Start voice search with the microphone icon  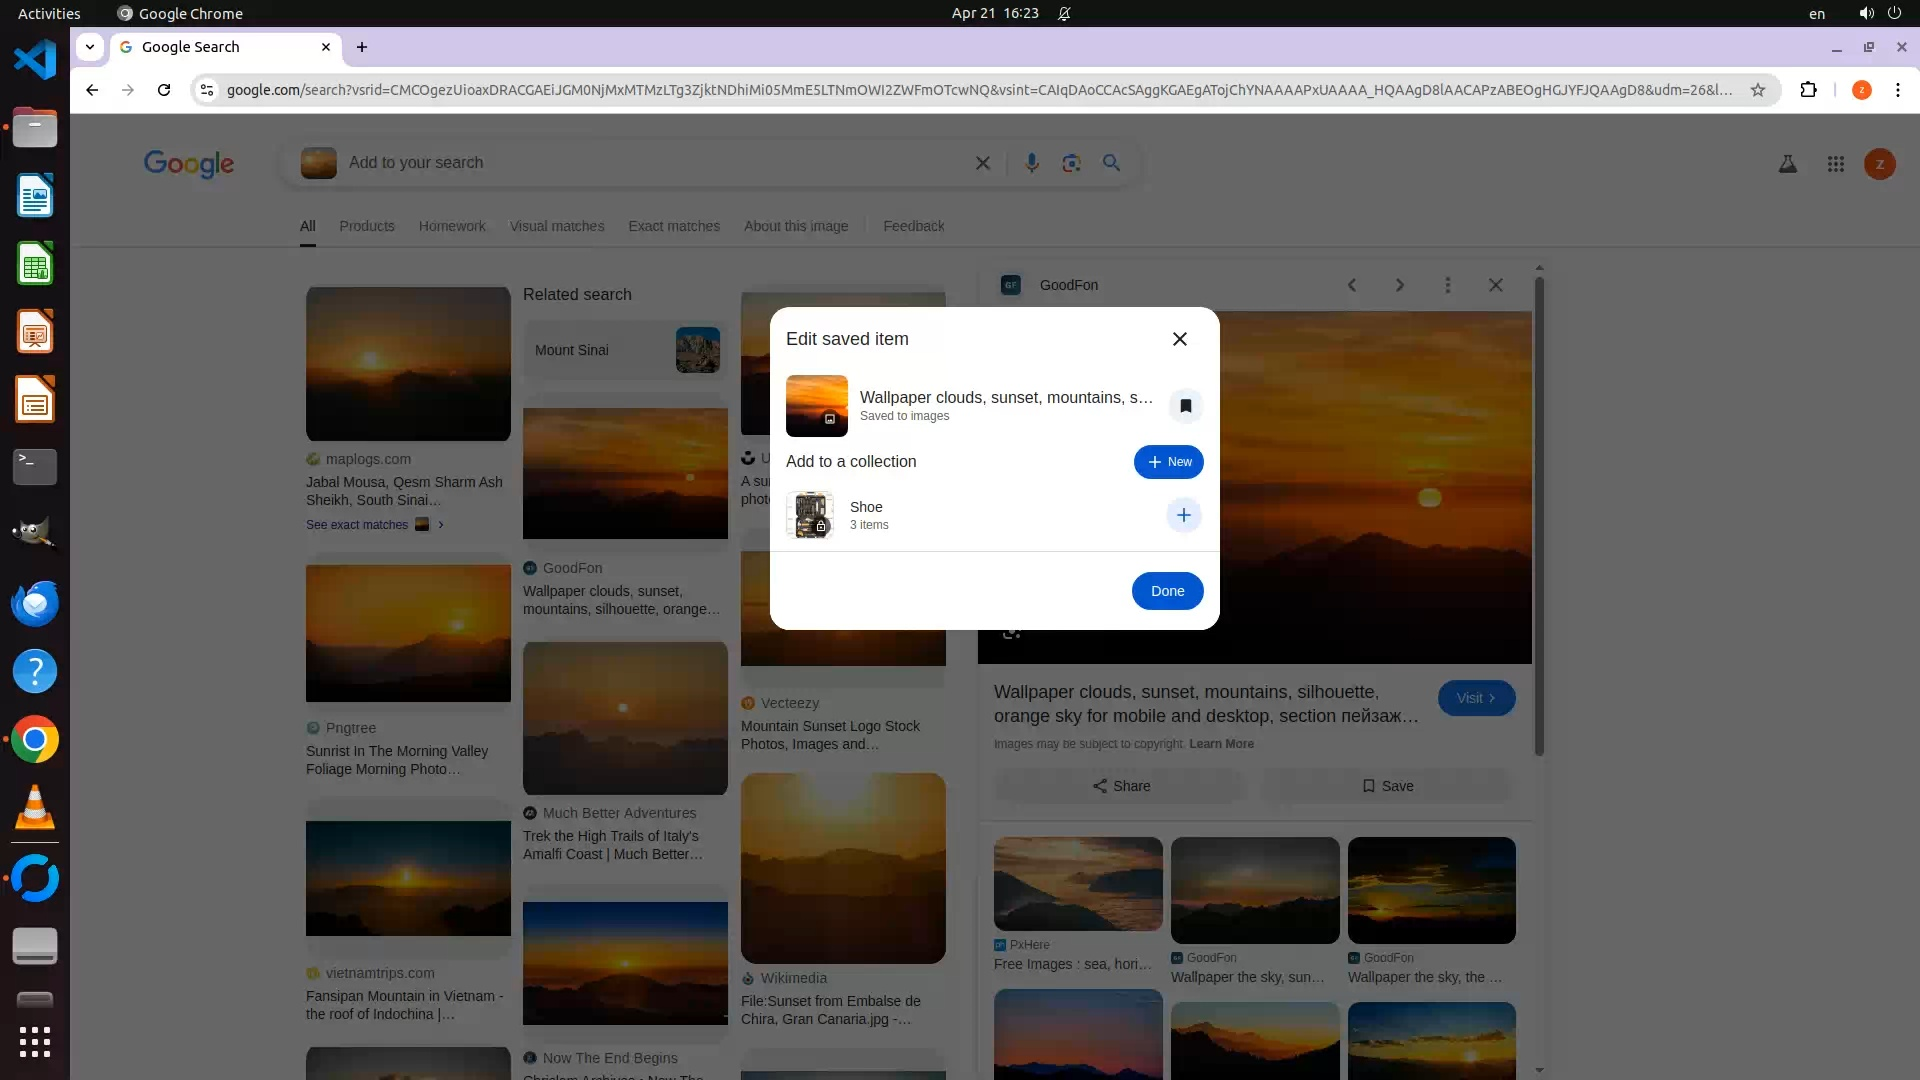click(1031, 163)
